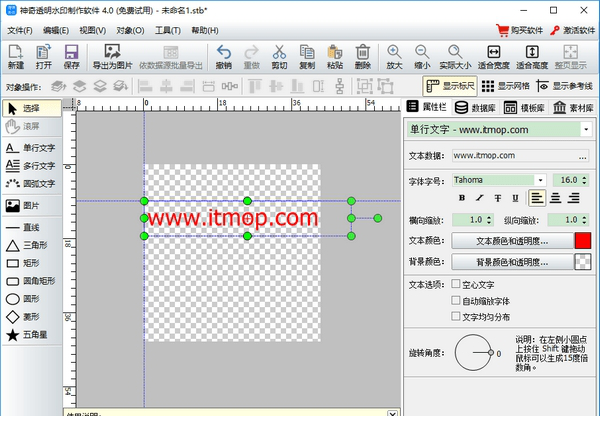The width and height of the screenshot is (600, 432).
Task: Enable the 空心文字 checkbox
Action: [457, 284]
